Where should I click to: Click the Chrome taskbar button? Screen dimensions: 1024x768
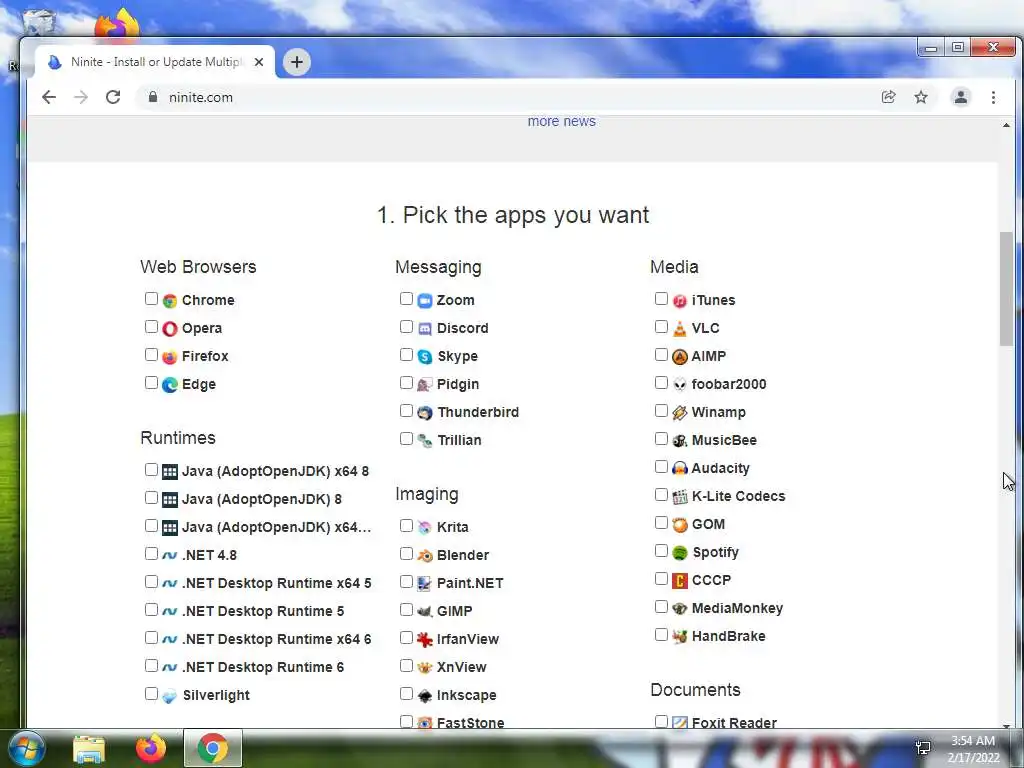(213, 748)
